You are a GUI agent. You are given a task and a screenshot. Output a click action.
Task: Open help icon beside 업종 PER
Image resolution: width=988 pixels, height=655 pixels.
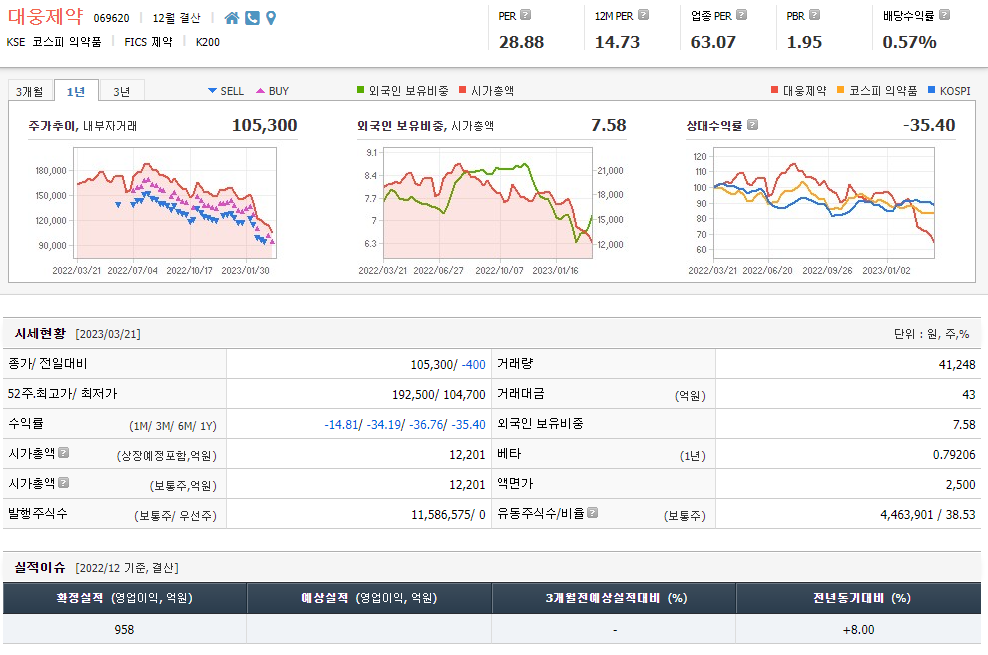pyautogui.click(x=742, y=14)
